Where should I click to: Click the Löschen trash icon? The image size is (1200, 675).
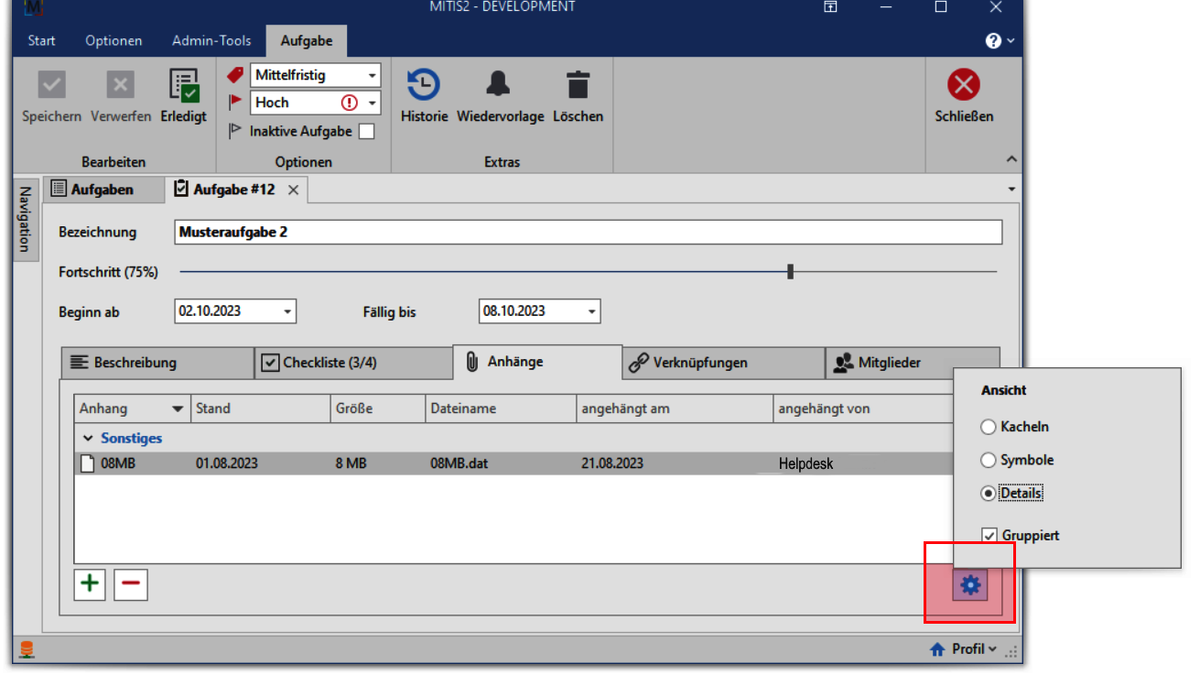[577, 86]
